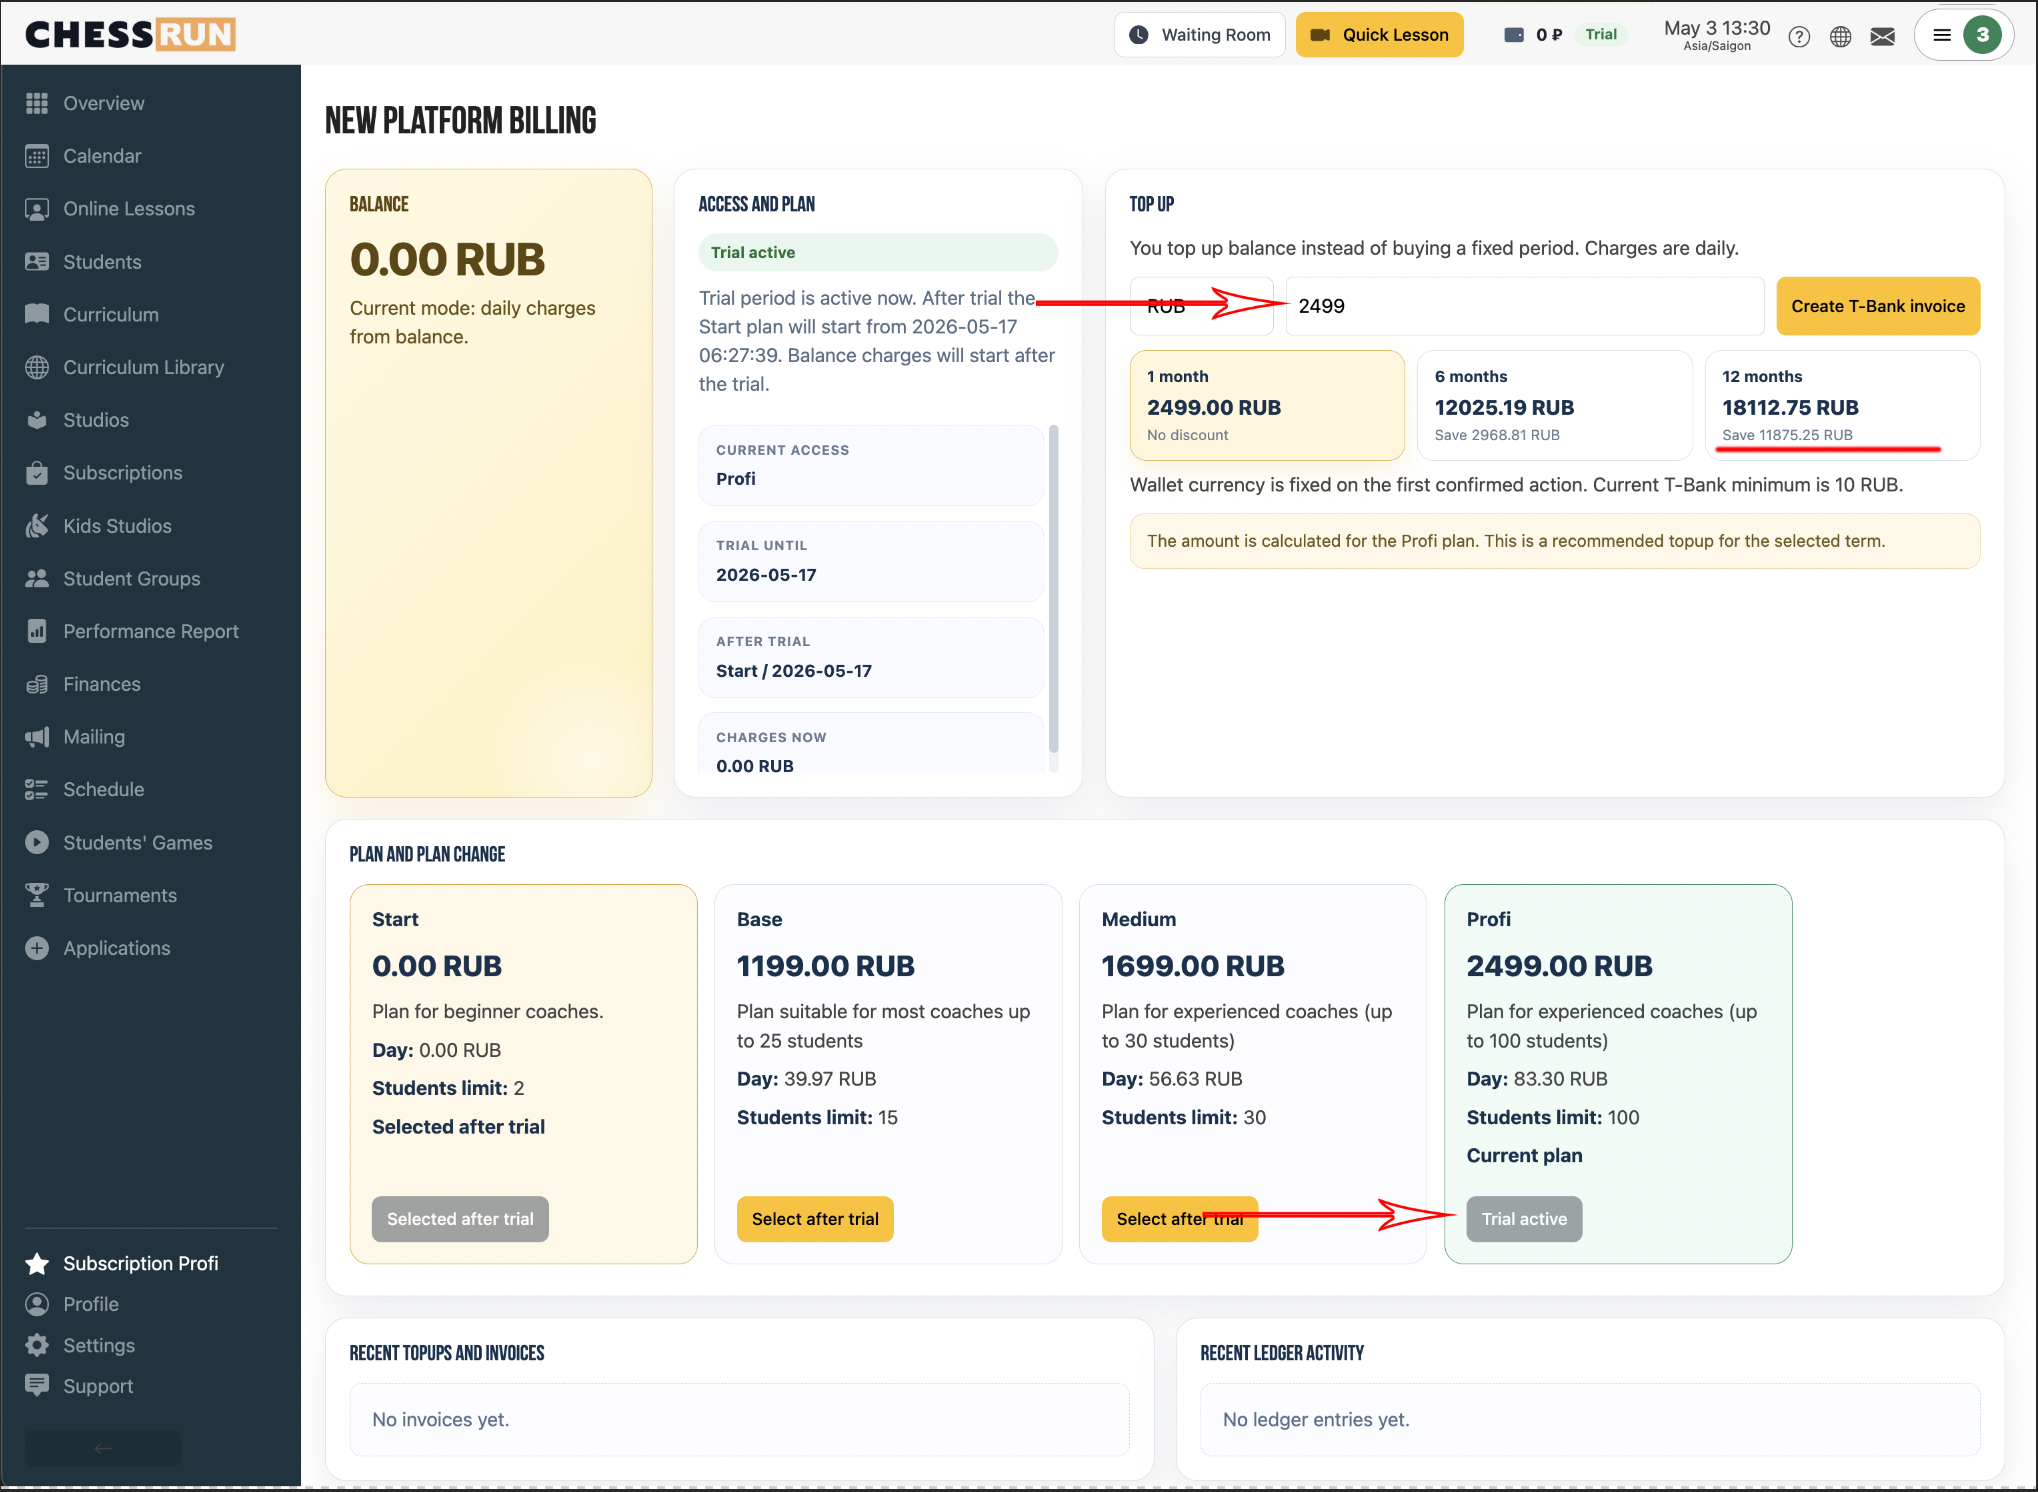Click the 0.00 RUB balance amount

(x=447, y=260)
